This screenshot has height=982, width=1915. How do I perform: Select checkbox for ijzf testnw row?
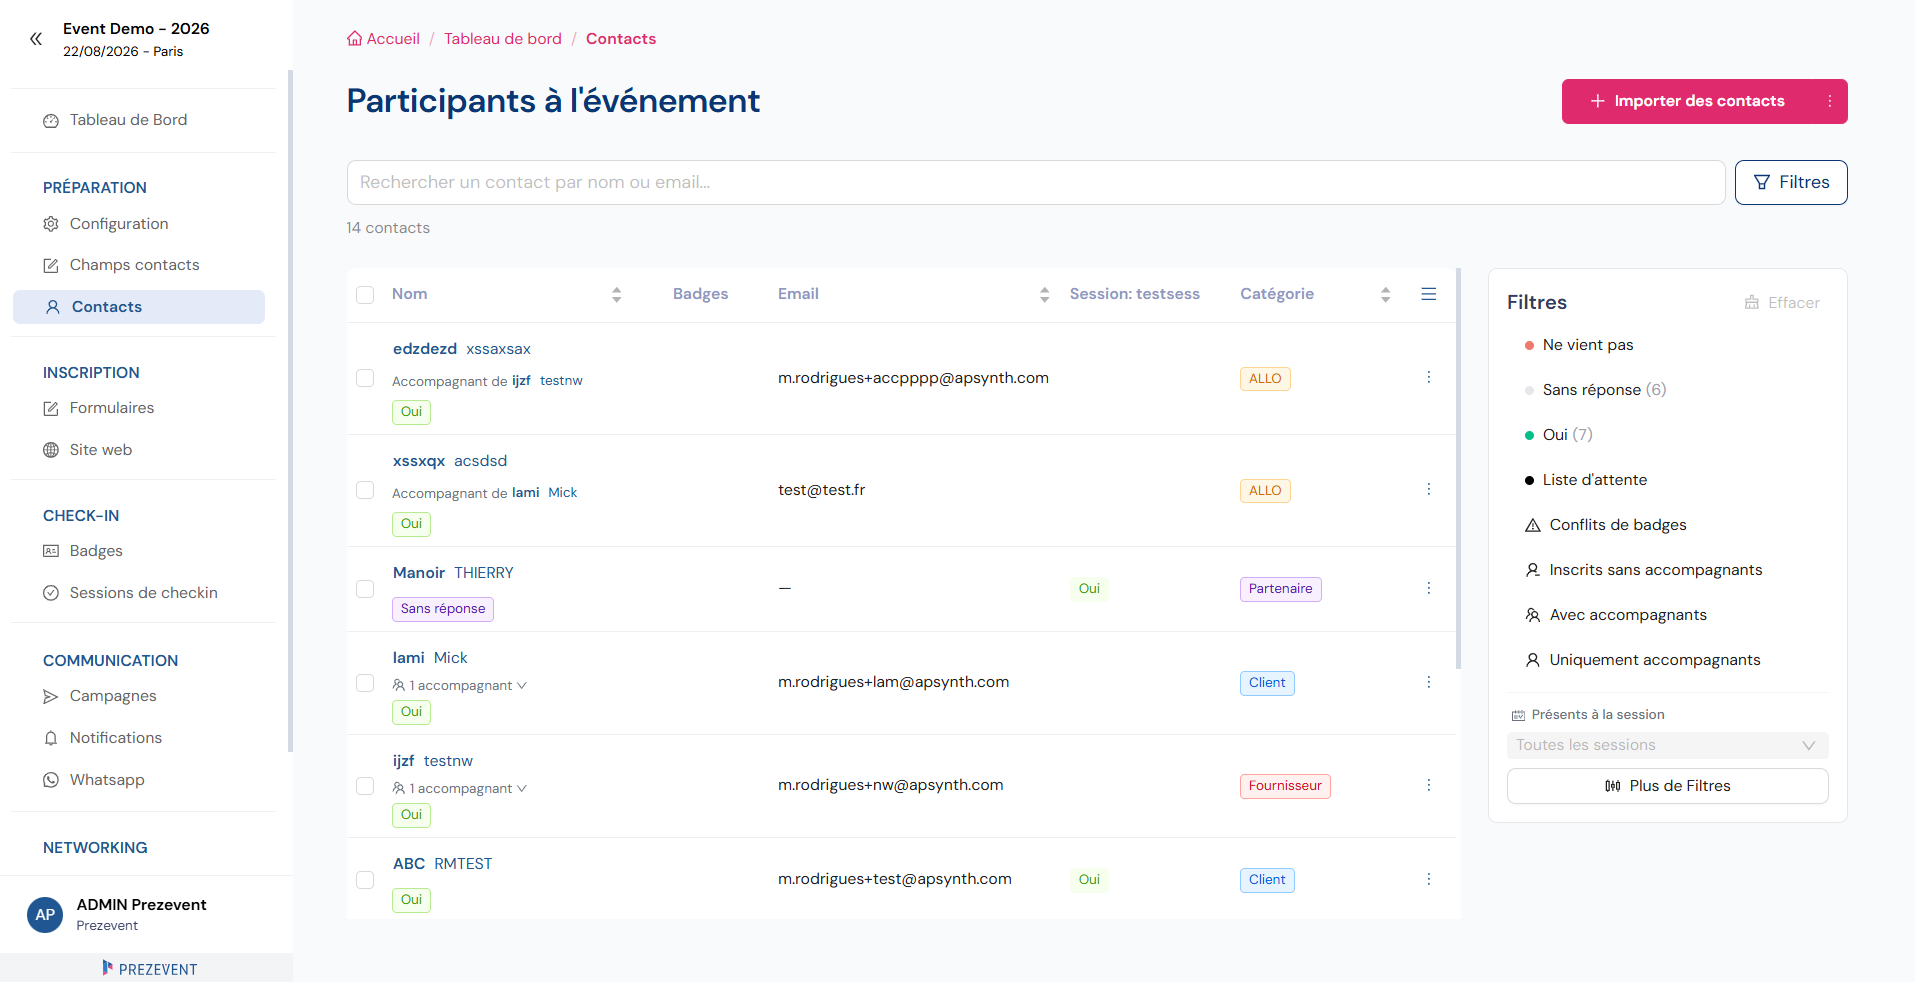[x=365, y=786]
